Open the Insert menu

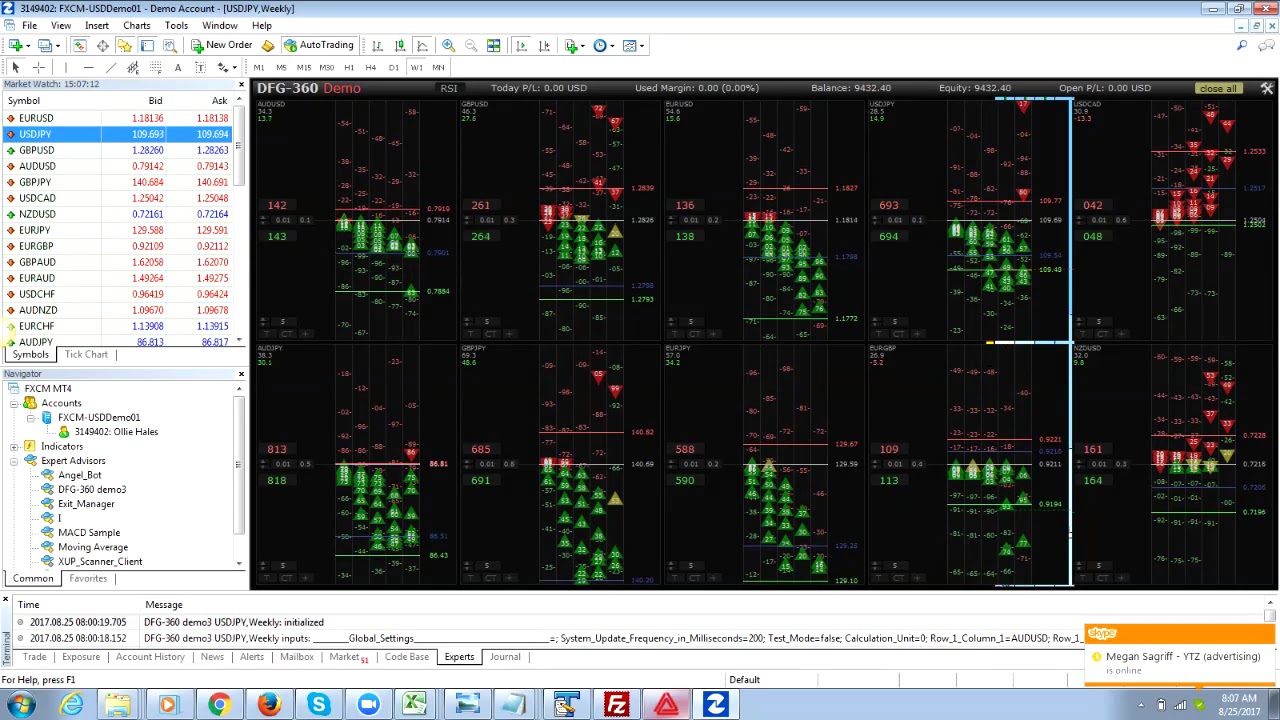[97, 25]
